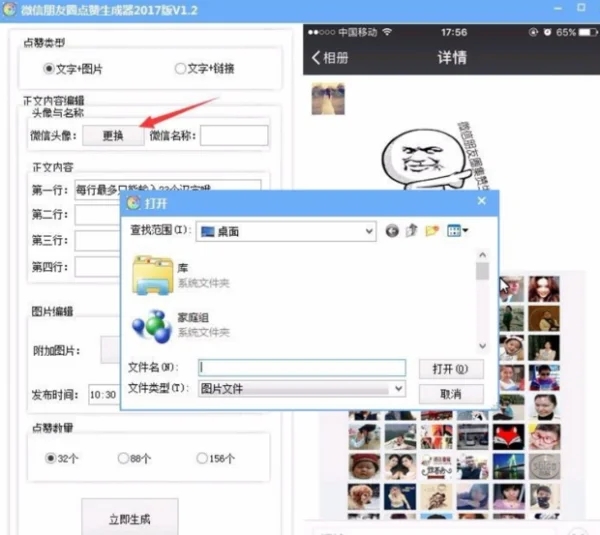The image size is (600, 535).
Task: Click the 微信名称 text field
Action: [234, 135]
